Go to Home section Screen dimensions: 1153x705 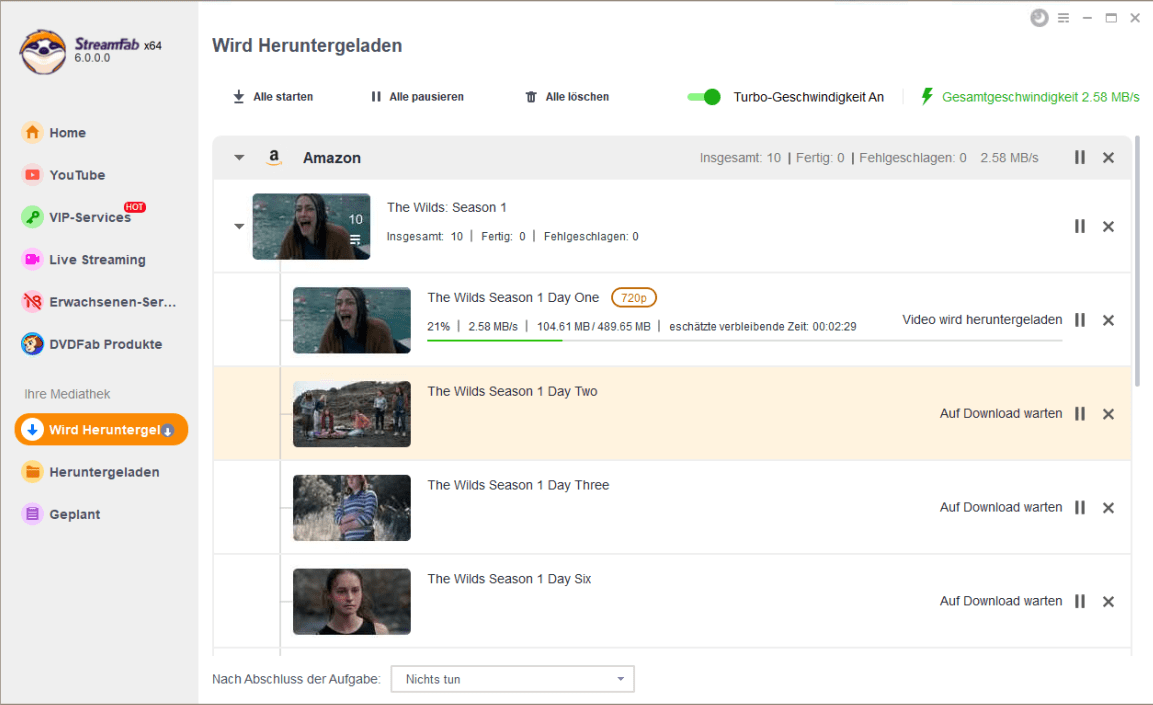pyautogui.click(x=68, y=132)
